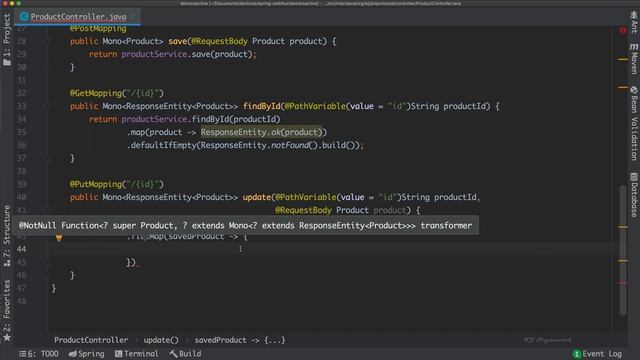Click the red error indicator icon
Screen dimensions: 640x360
[x=622, y=30]
